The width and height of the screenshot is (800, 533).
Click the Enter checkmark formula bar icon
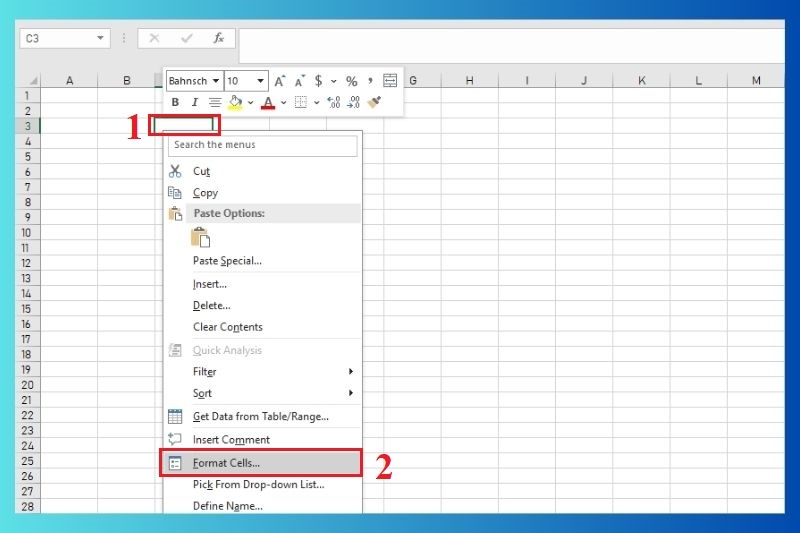pyautogui.click(x=187, y=38)
